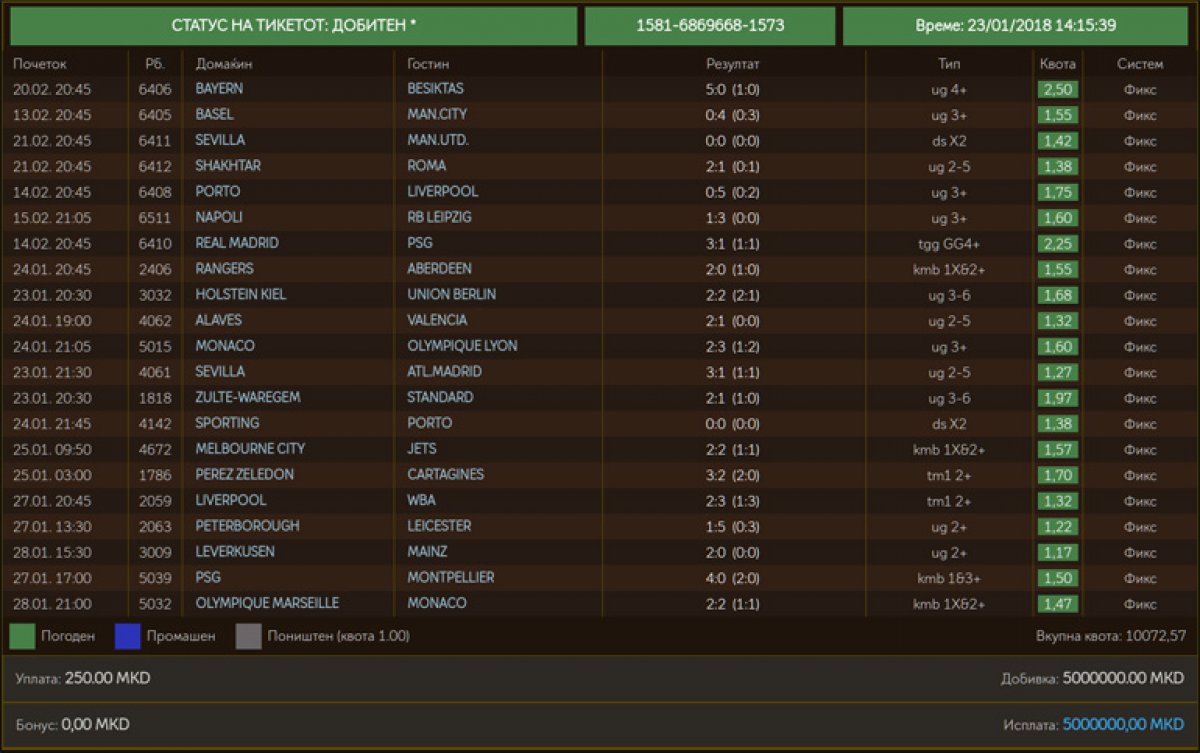
Task: Click away team ATL.MADRID
Action: pyautogui.click(x=445, y=372)
